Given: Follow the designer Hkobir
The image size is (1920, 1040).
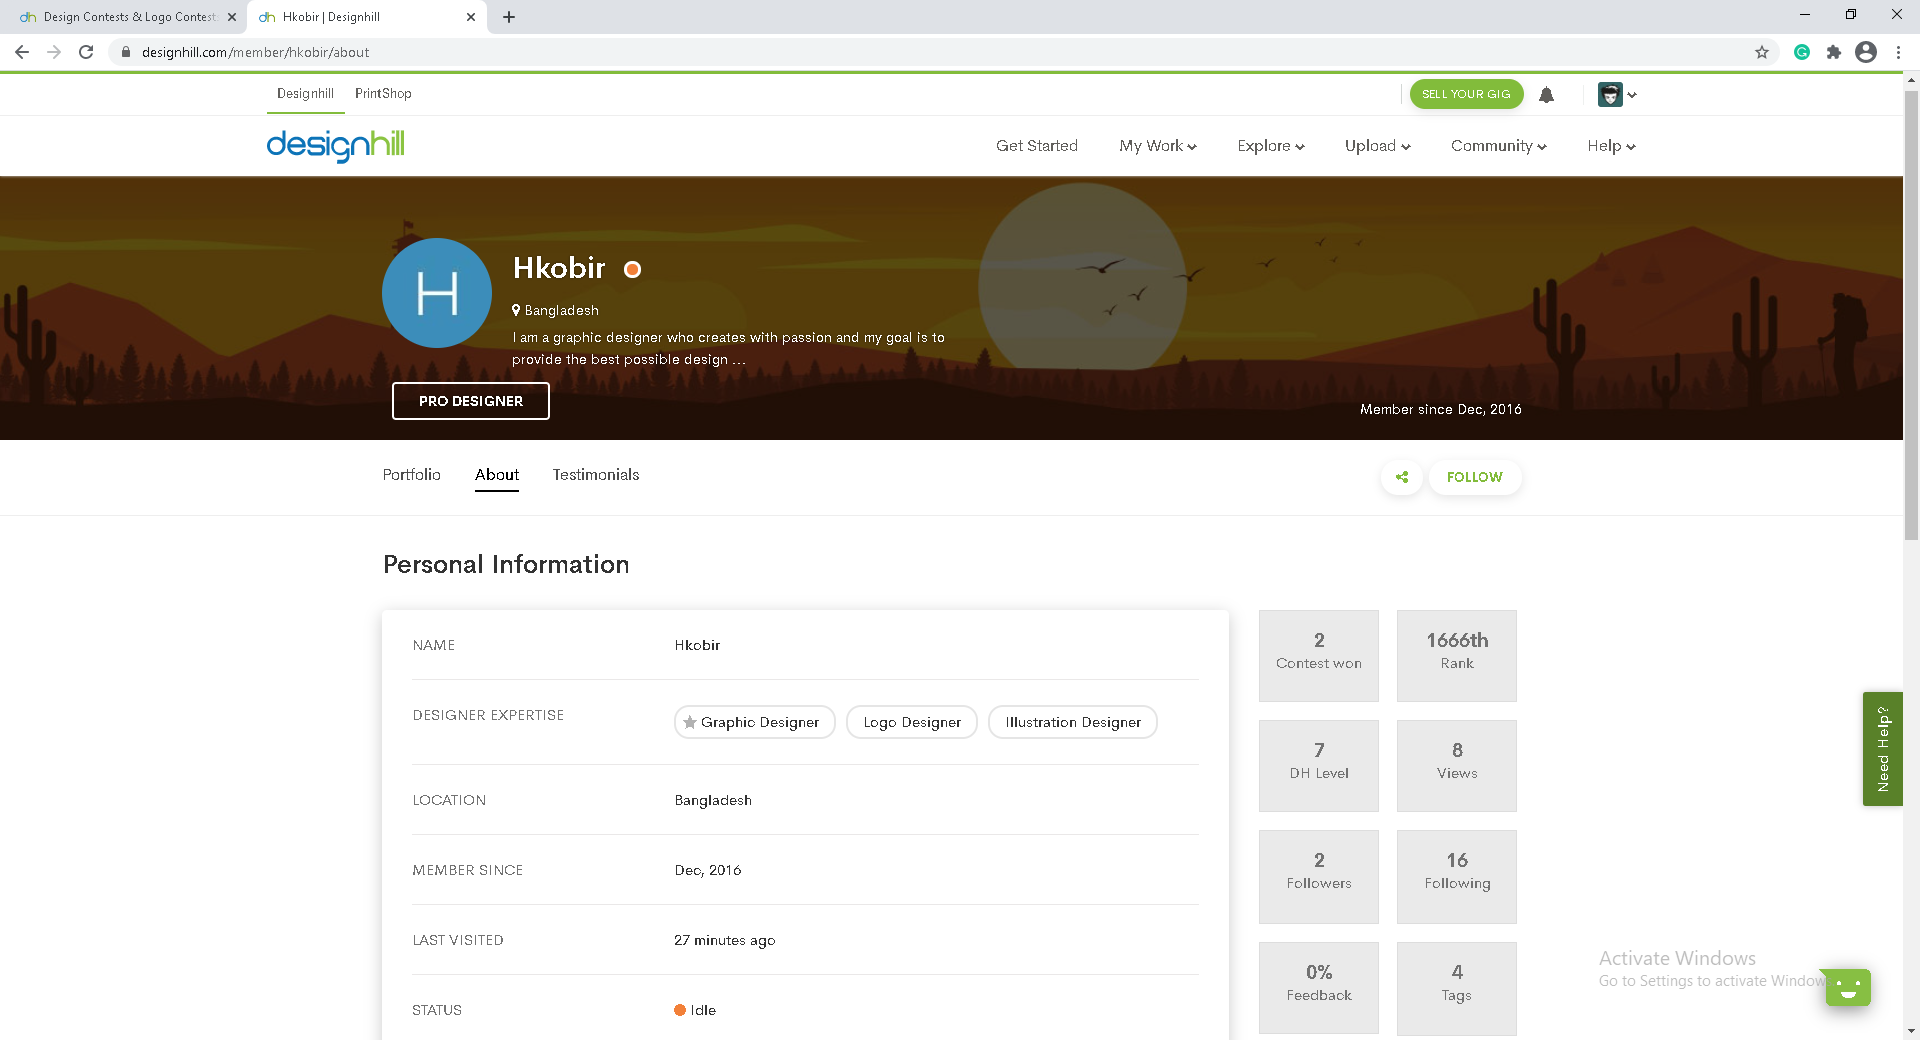Looking at the screenshot, I should click(x=1474, y=477).
